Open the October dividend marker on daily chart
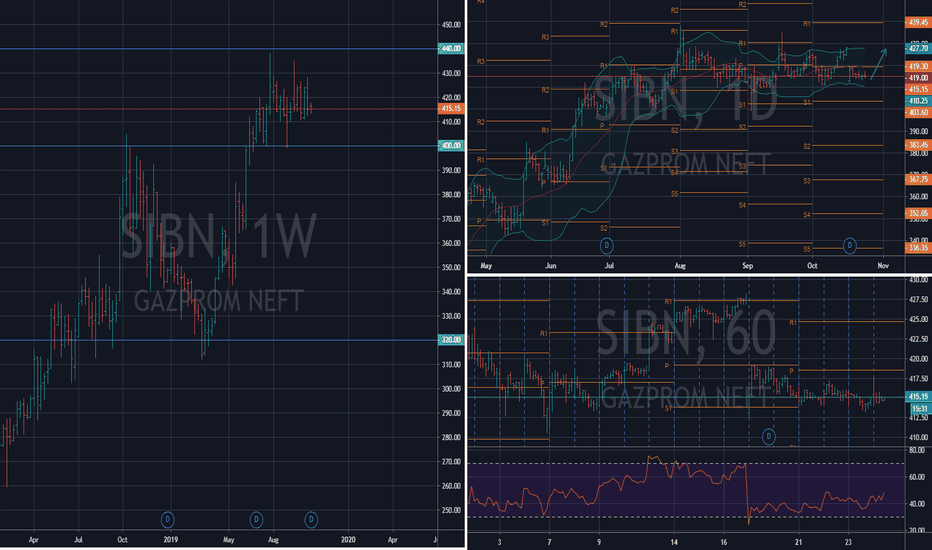Screen dimensions: 932x550 pos(849,245)
